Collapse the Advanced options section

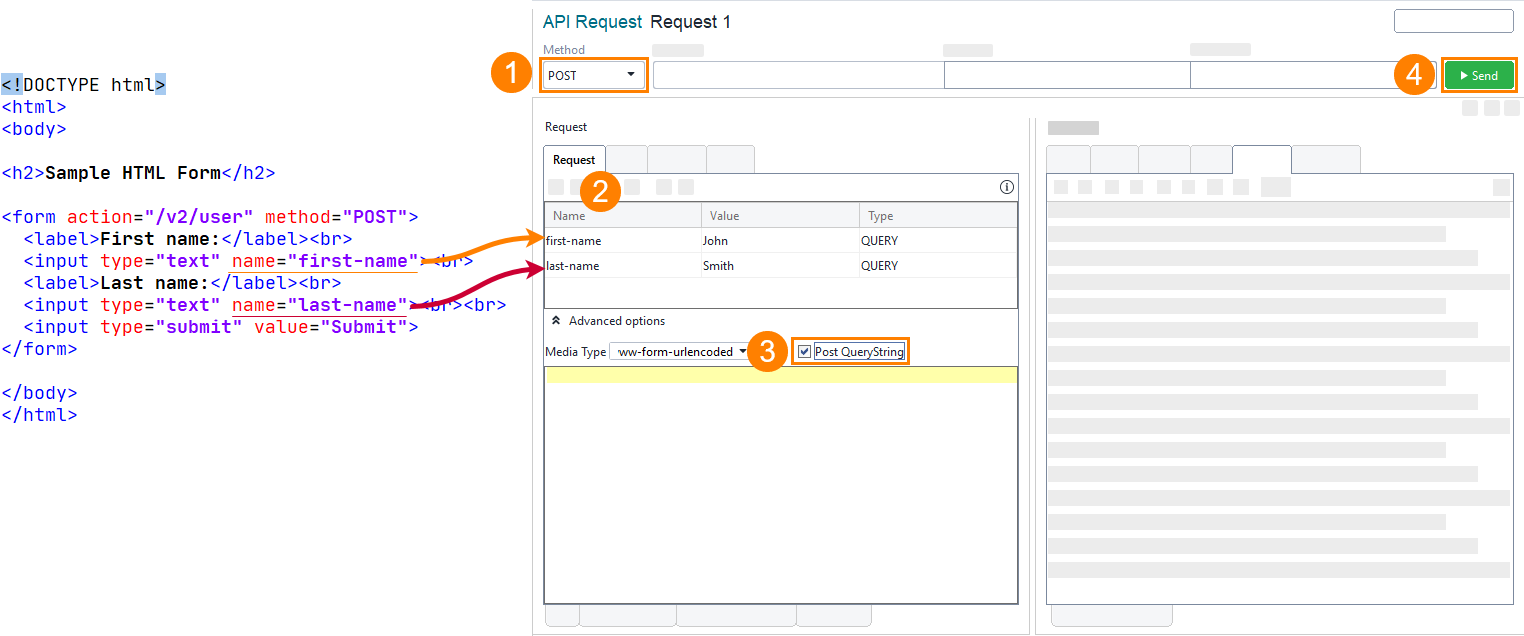pos(556,320)
